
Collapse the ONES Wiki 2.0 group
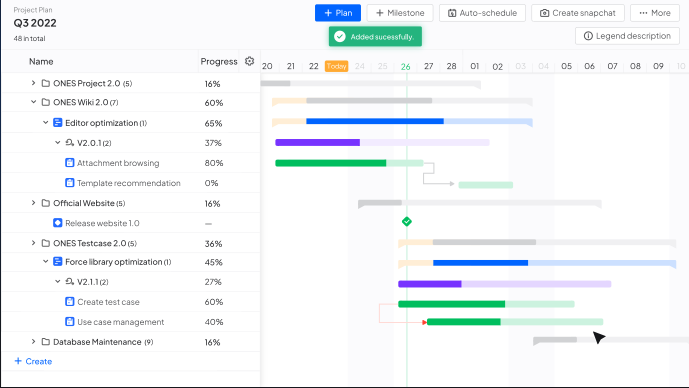click(33, 102)
